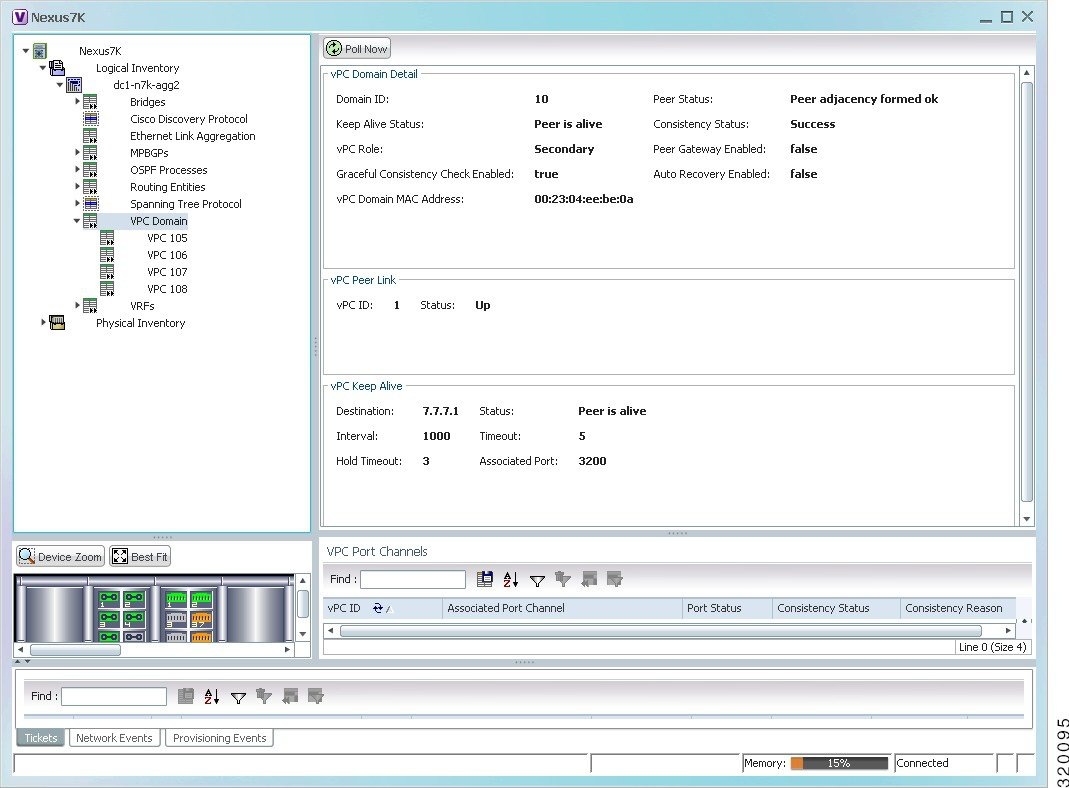
Task: Open the filter in the tickets pane
Action: point(238,697)
